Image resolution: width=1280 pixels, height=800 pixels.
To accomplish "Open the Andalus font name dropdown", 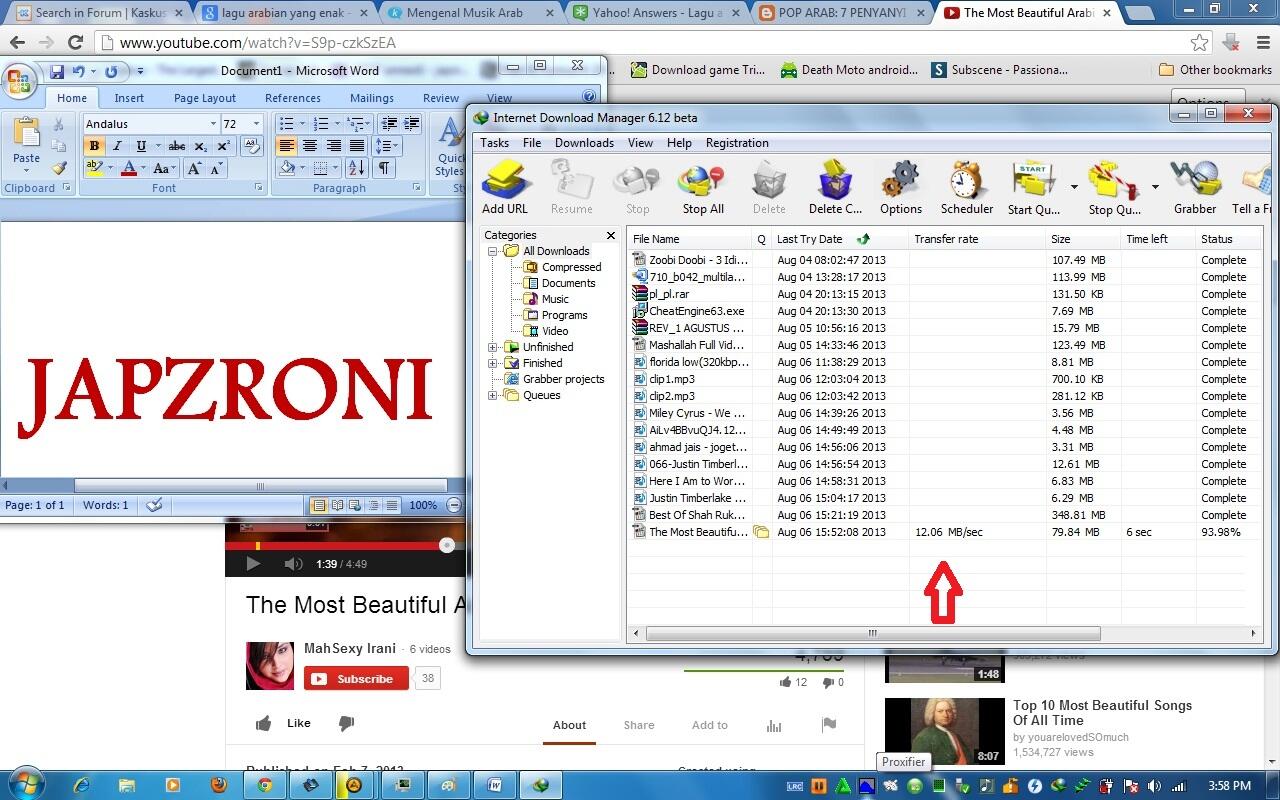I will point(213,124).
